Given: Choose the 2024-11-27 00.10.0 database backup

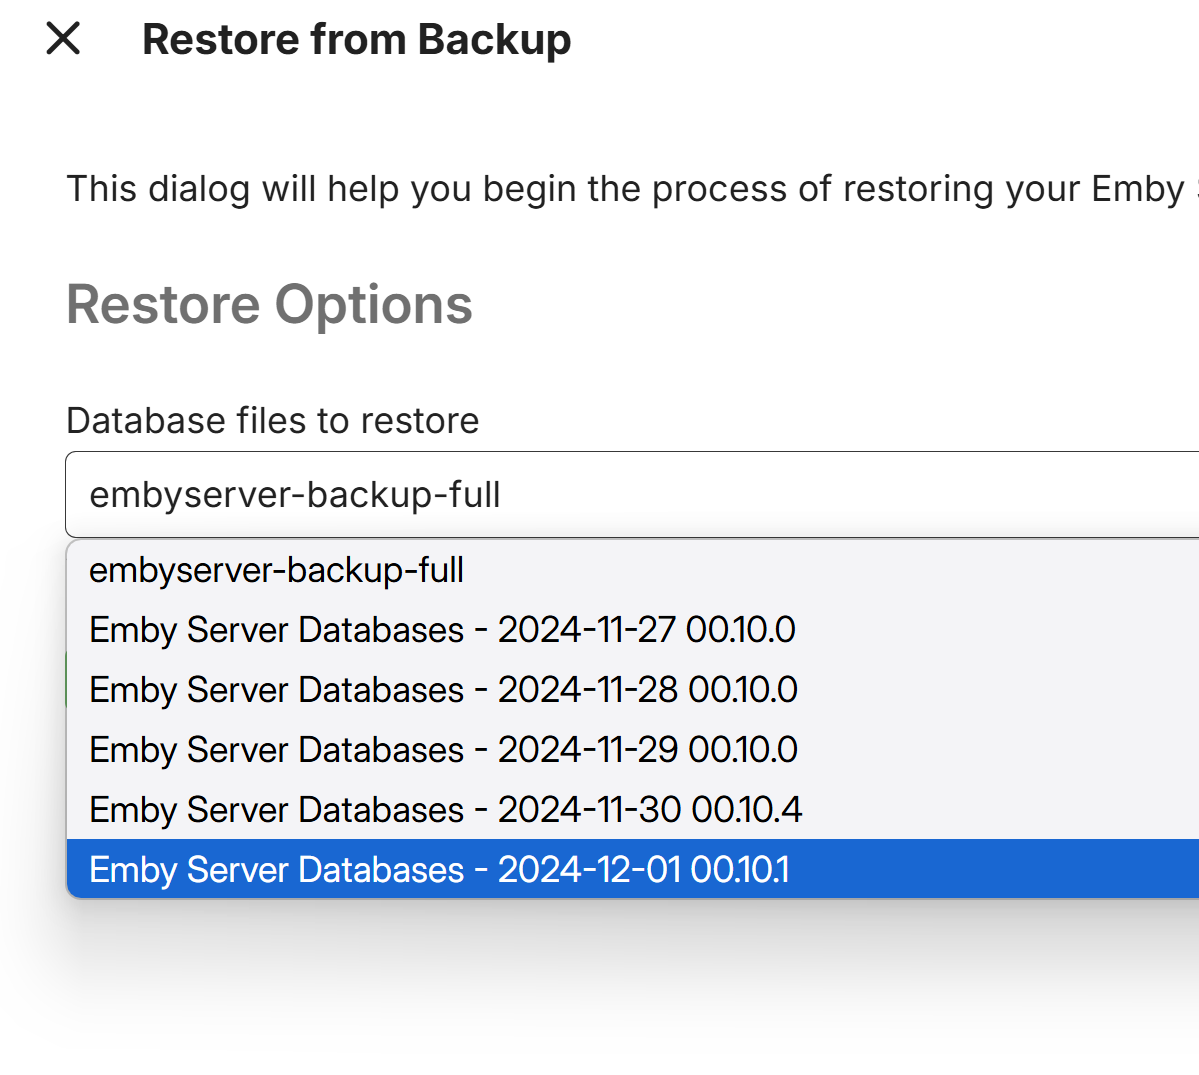Looking at the screenshot, I should (x=442, y=630).
